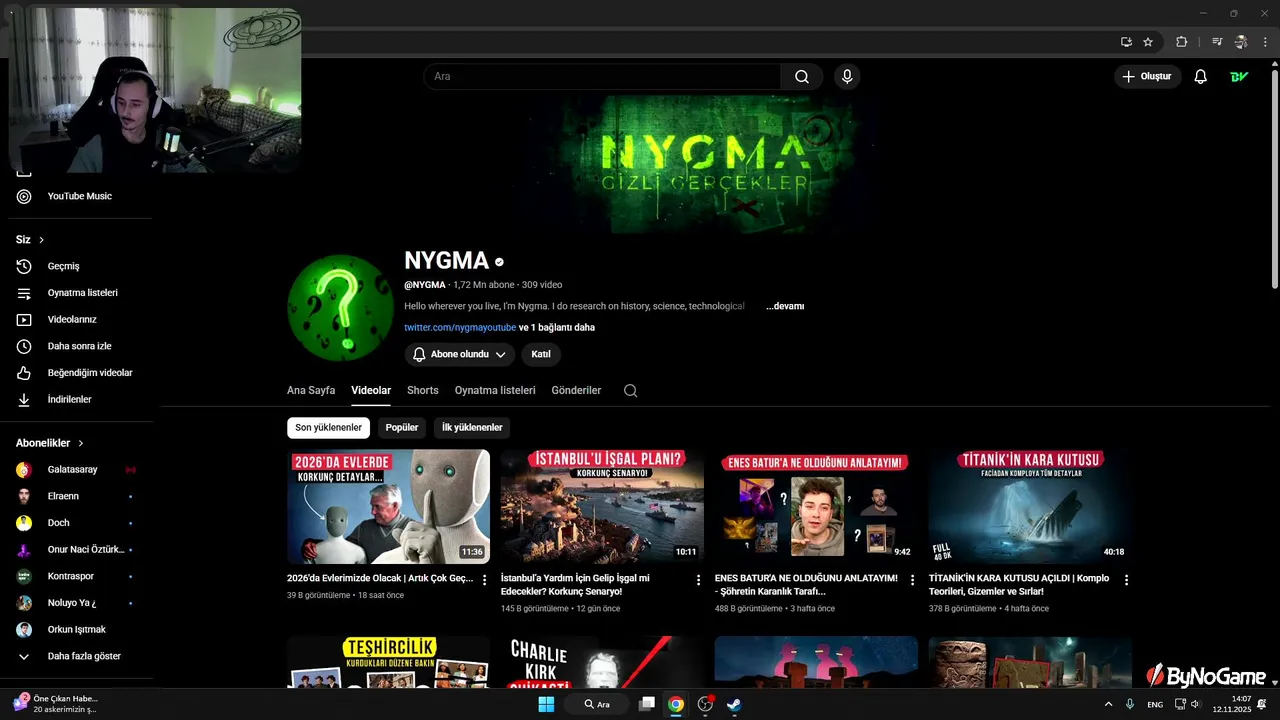This screenshot has height=720, width=1280.
Task: Expand channel description with ...devamı
Action: [785, 306]
